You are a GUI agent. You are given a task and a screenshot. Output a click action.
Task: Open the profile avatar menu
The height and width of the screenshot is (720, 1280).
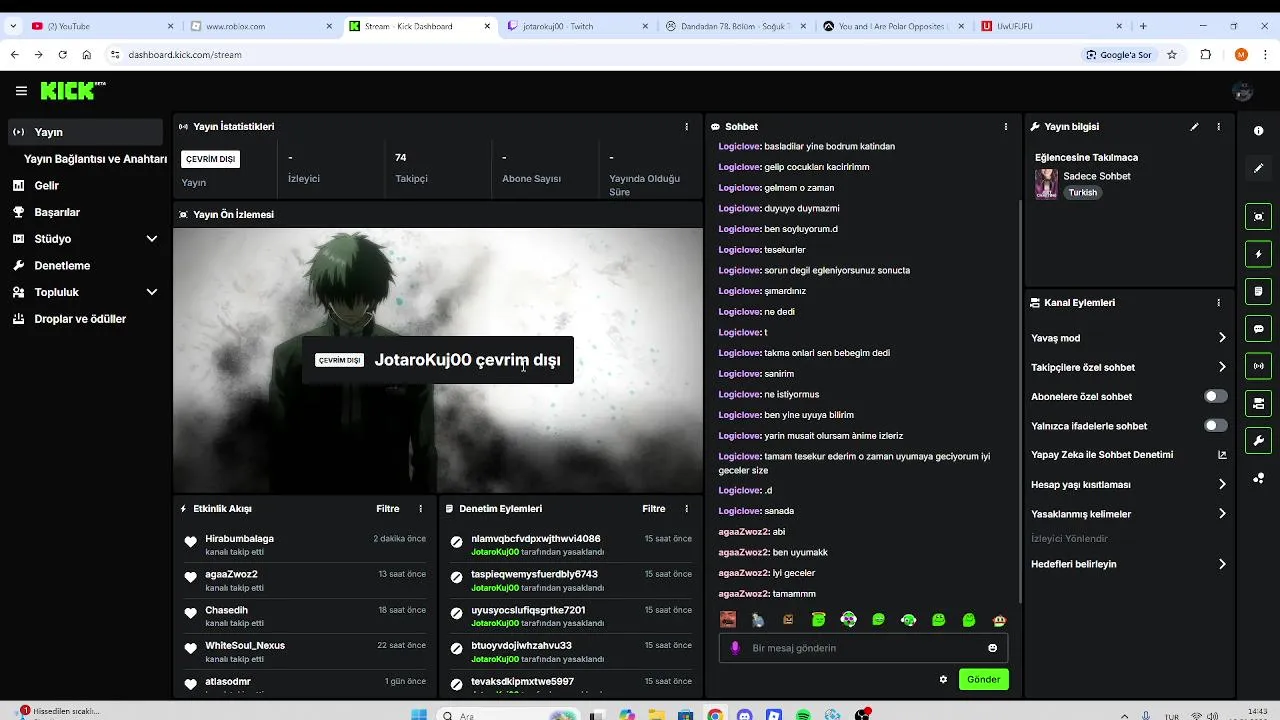click(x=1243, y=91)
